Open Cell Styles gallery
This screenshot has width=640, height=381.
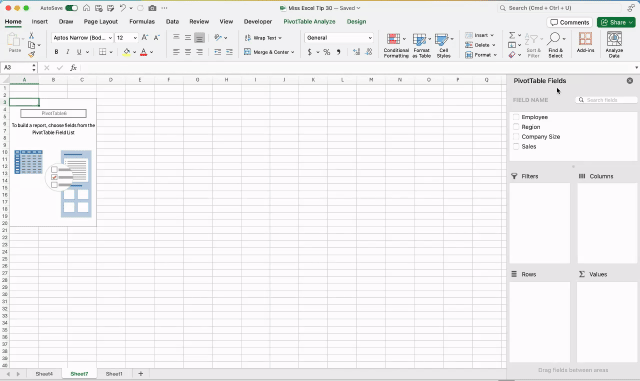444,46
